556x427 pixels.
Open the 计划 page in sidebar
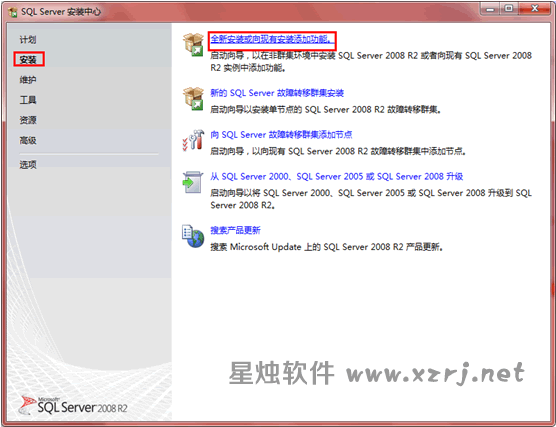pos(28,40)
